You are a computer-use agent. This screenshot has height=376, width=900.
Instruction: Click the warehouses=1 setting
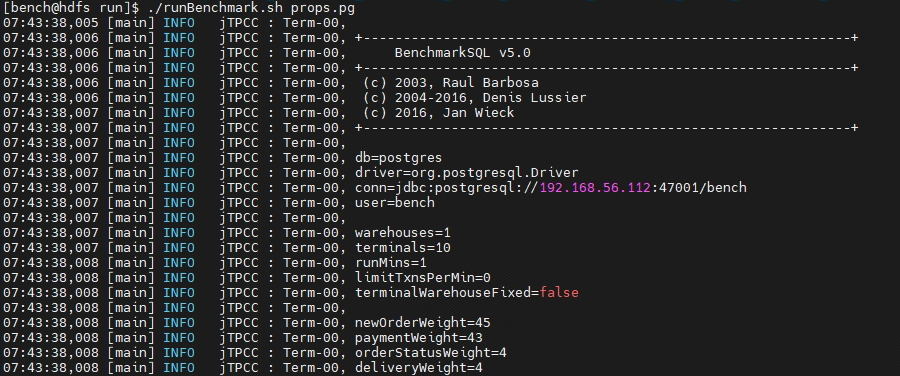click(402, 232)
